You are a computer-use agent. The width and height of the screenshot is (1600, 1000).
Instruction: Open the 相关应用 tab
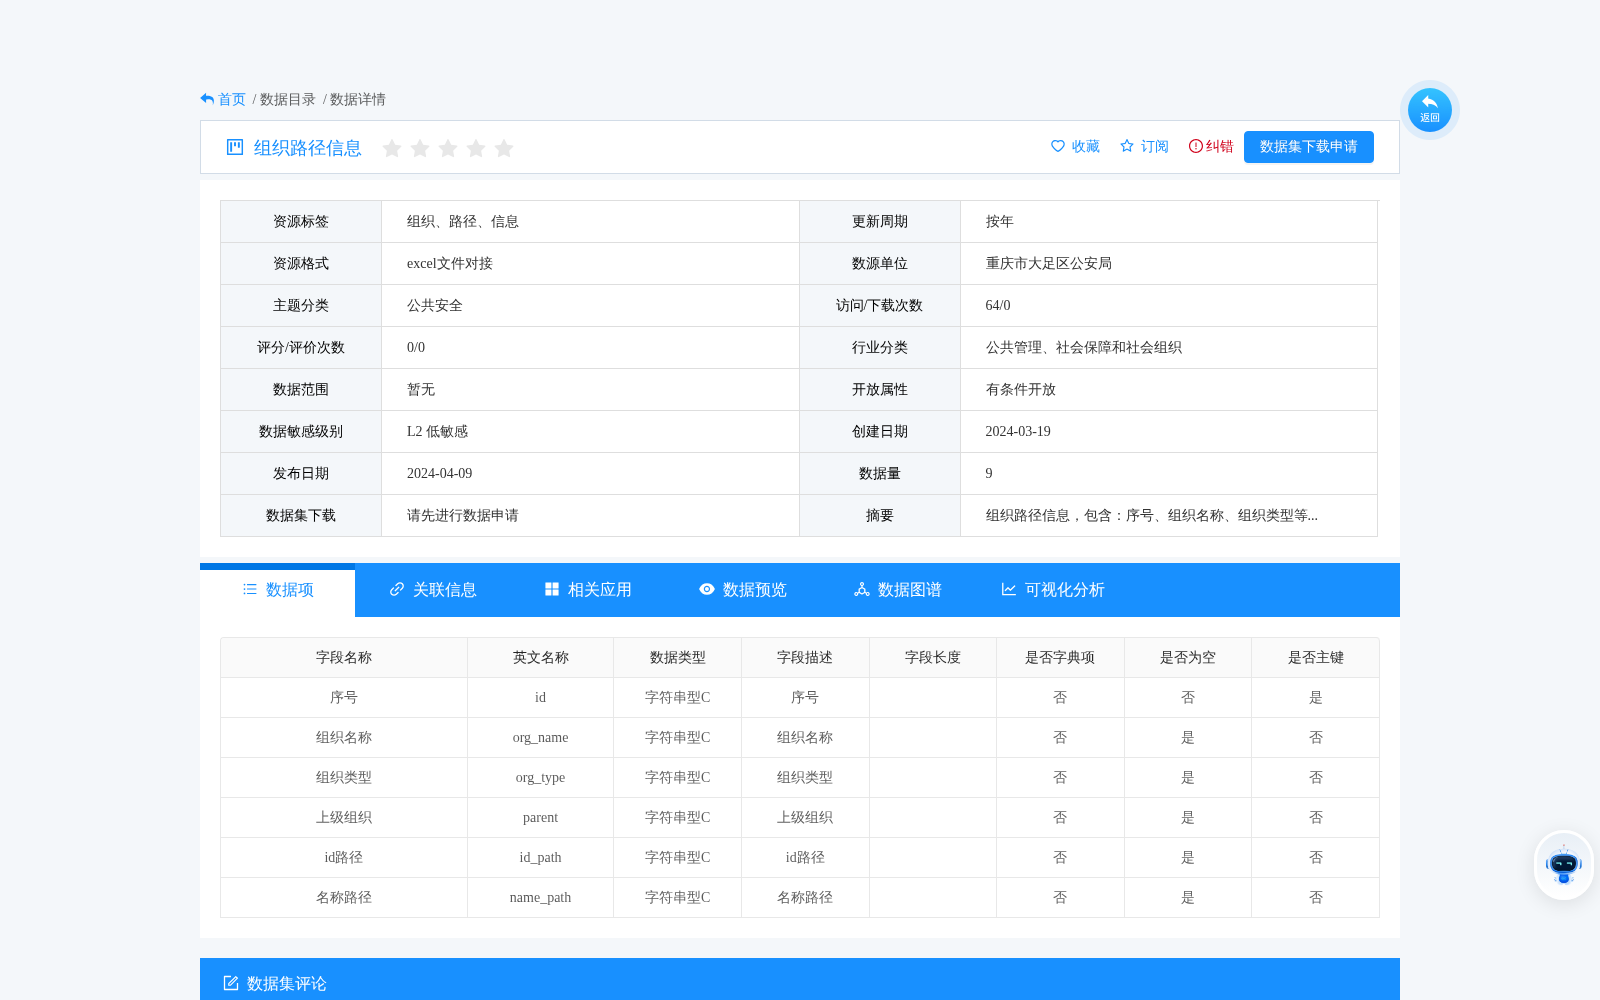point(588,590)
